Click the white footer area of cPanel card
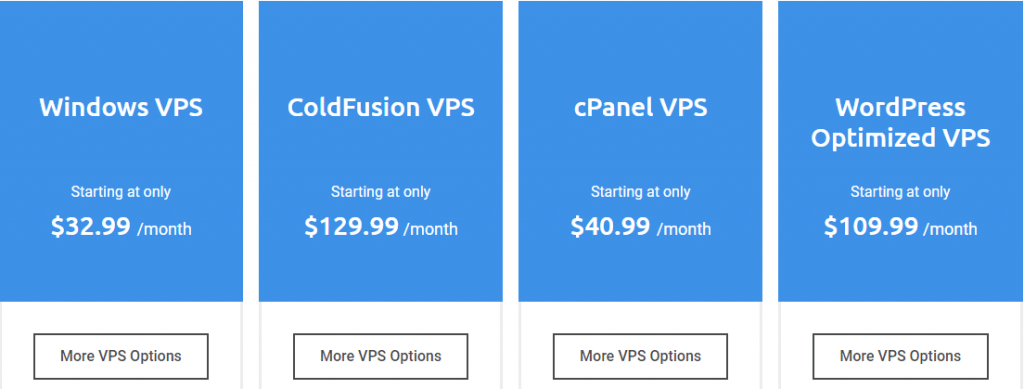 click(x=640, y=318)
